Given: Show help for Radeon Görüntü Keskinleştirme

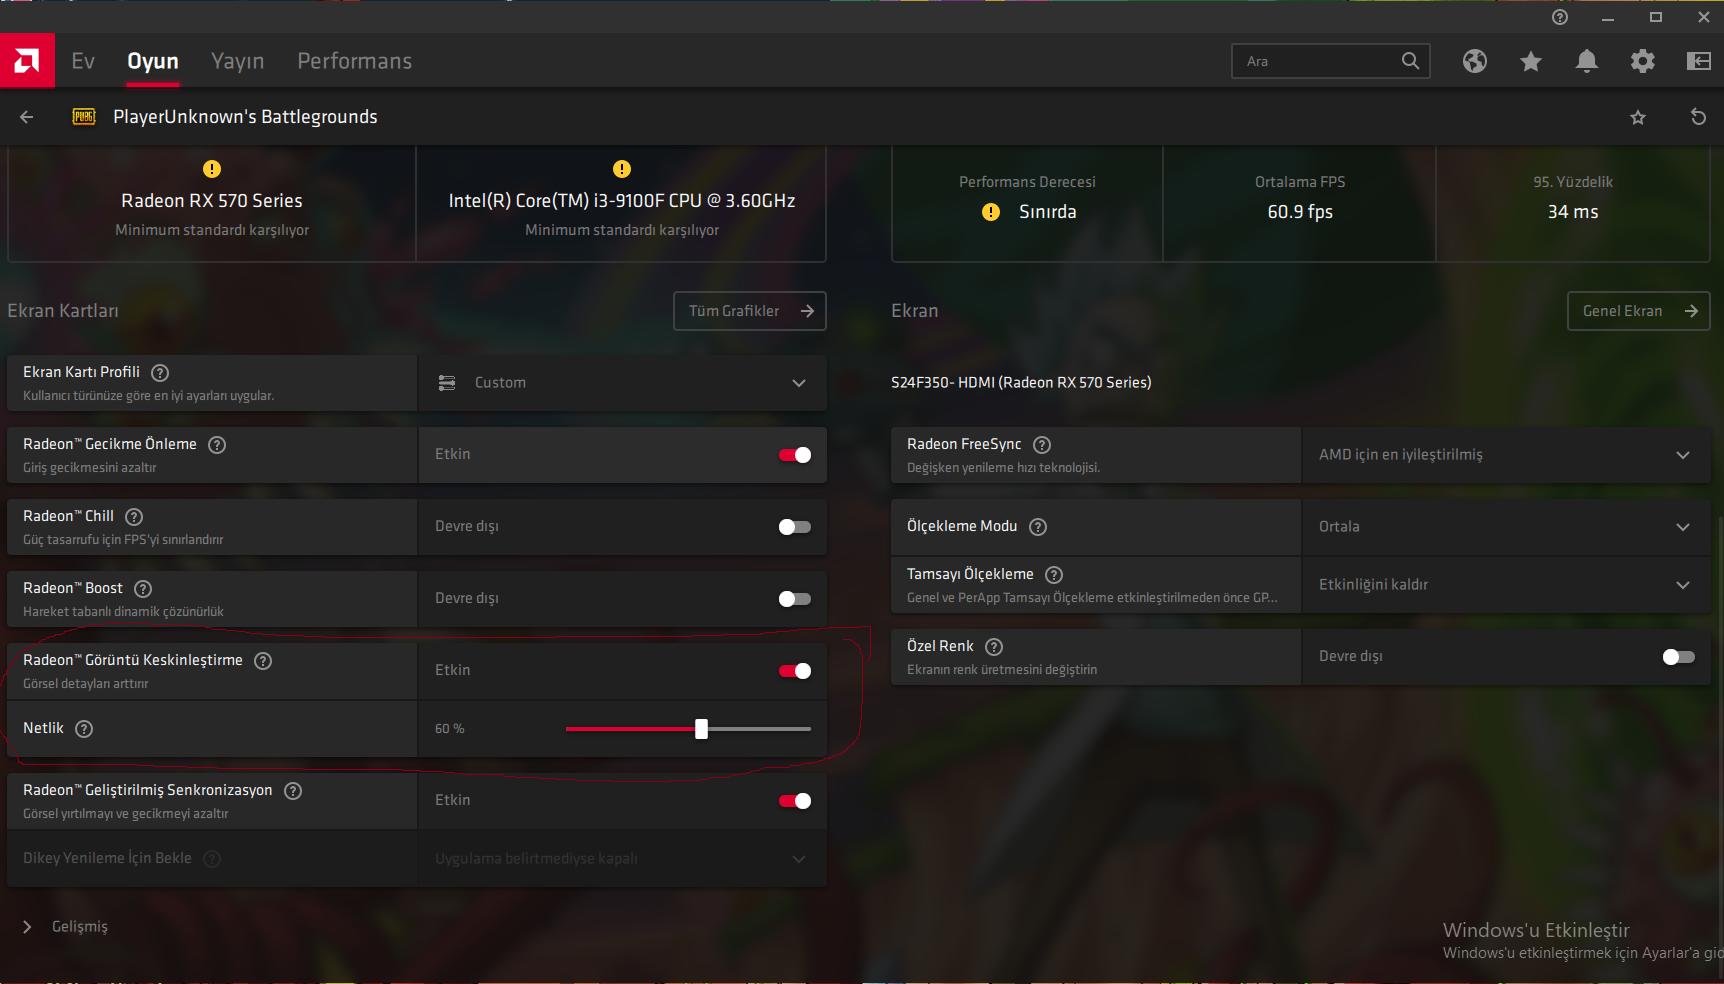Looking at the screenshot, I should [263, 661].
